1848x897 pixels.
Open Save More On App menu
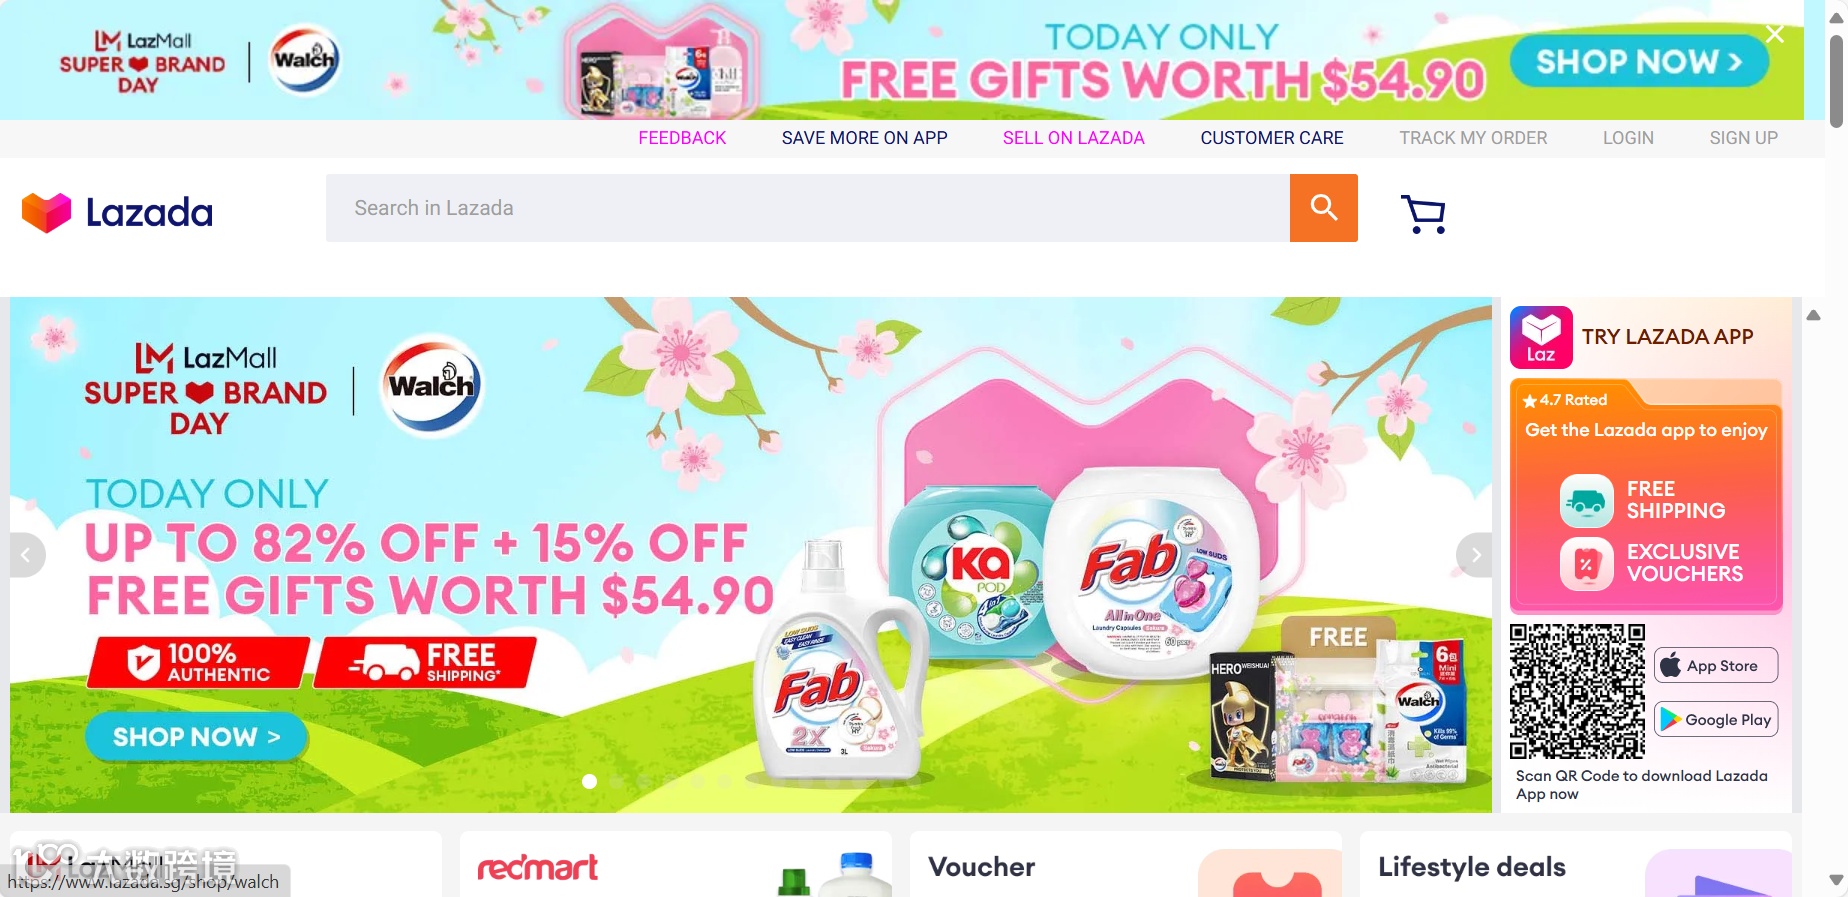tap(865, 138)
